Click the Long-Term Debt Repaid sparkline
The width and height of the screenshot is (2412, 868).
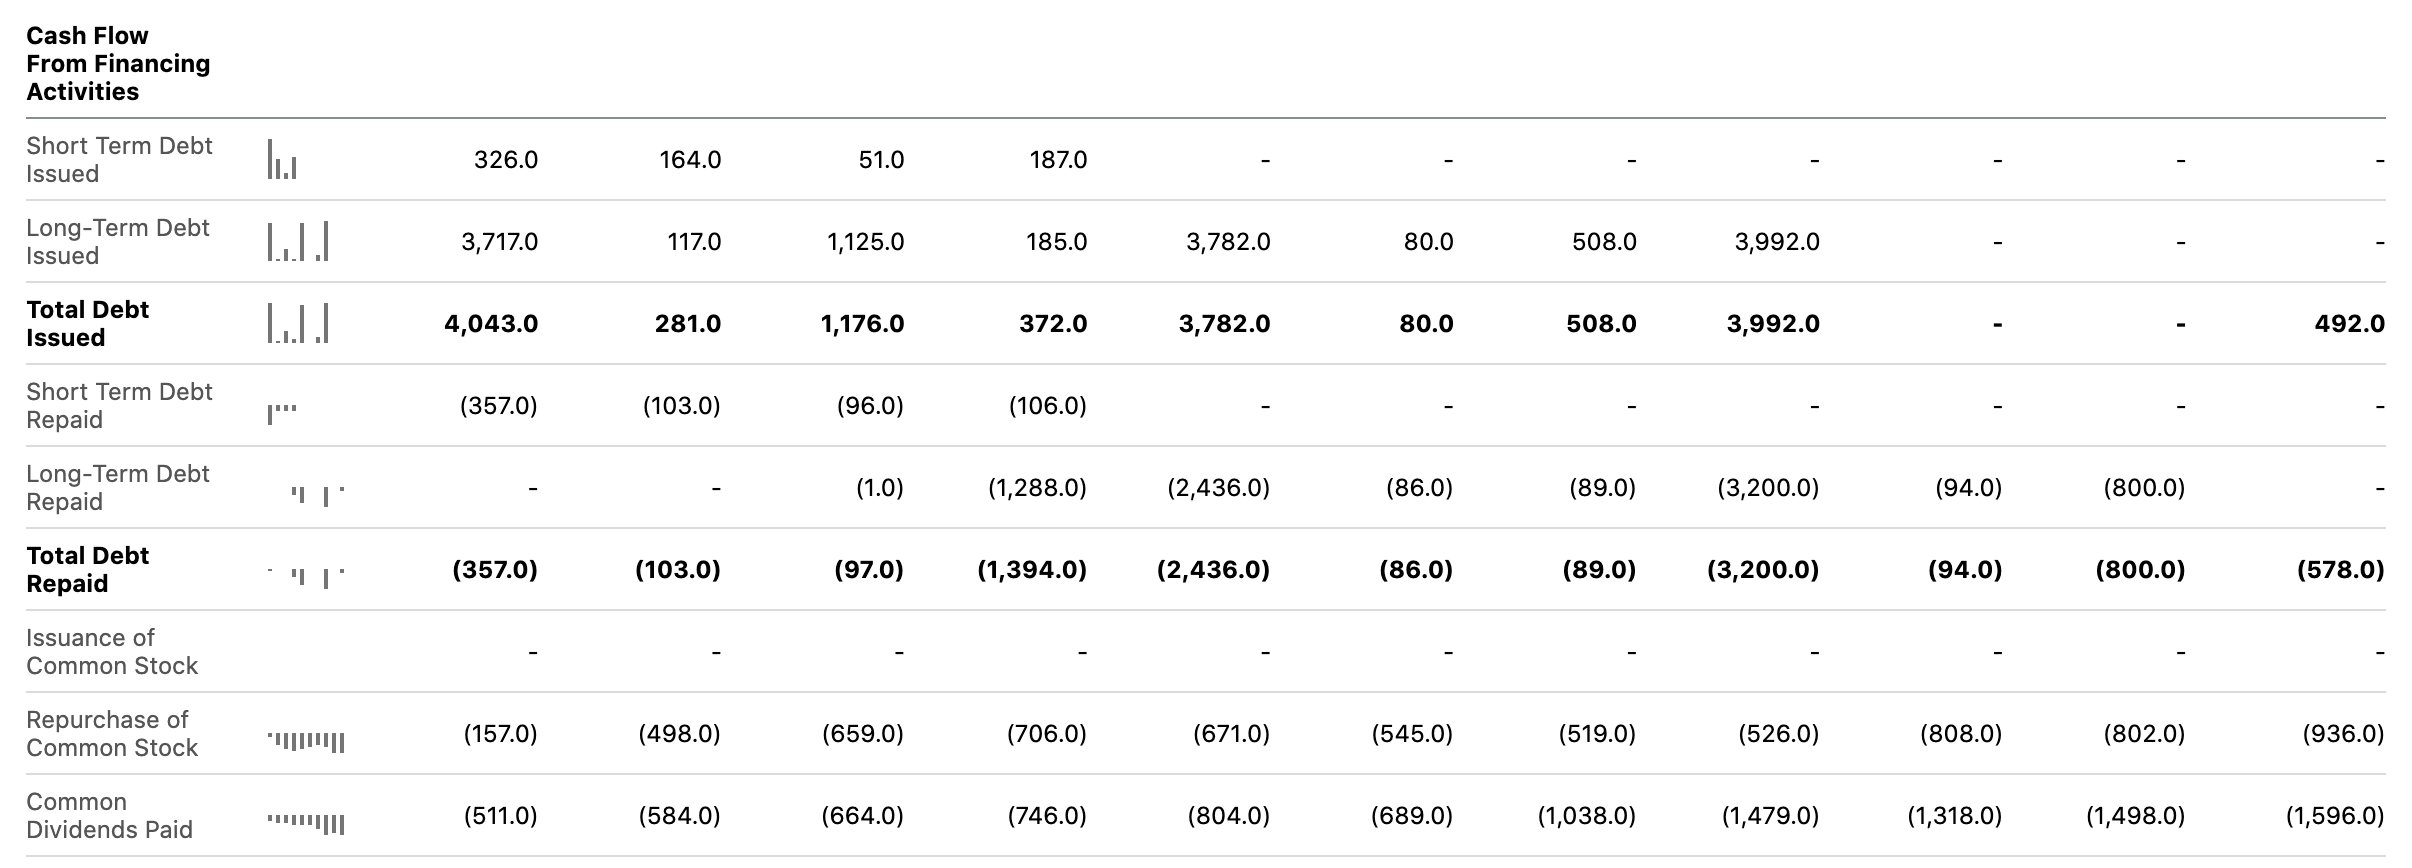click(318, 495)
